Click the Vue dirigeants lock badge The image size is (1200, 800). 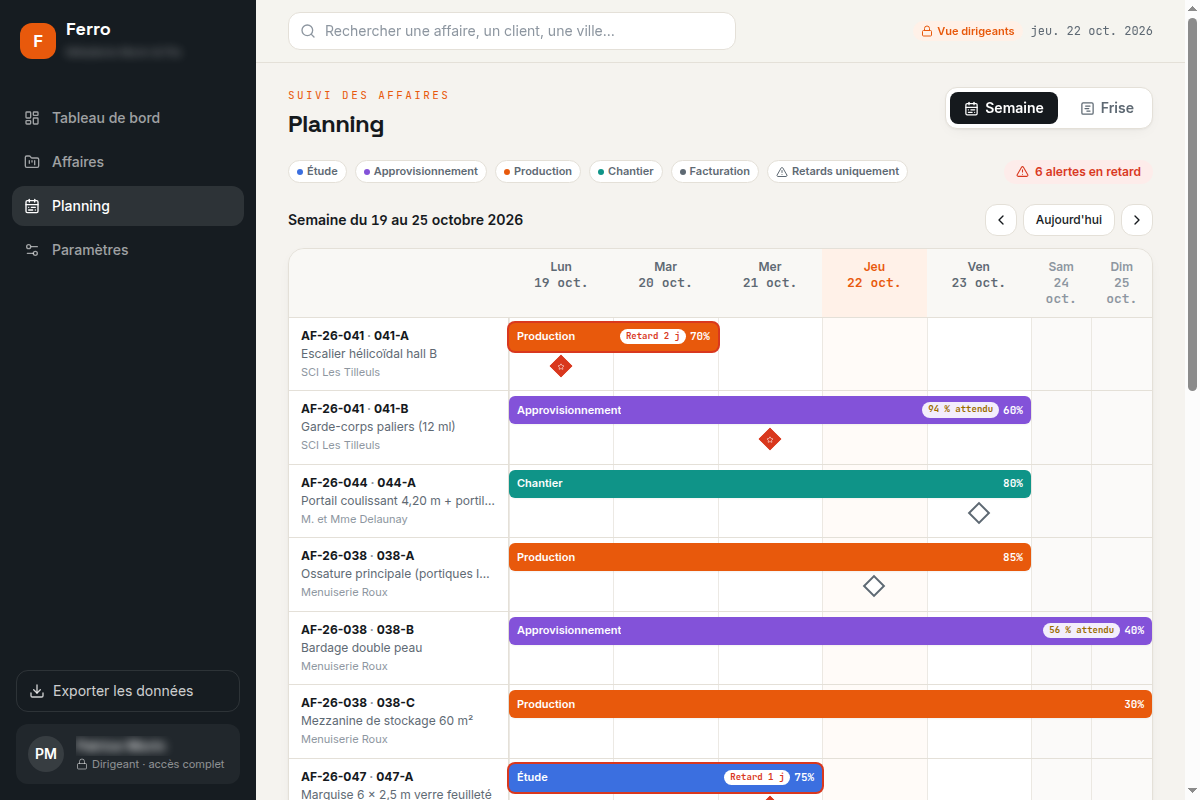click(967, 31)
